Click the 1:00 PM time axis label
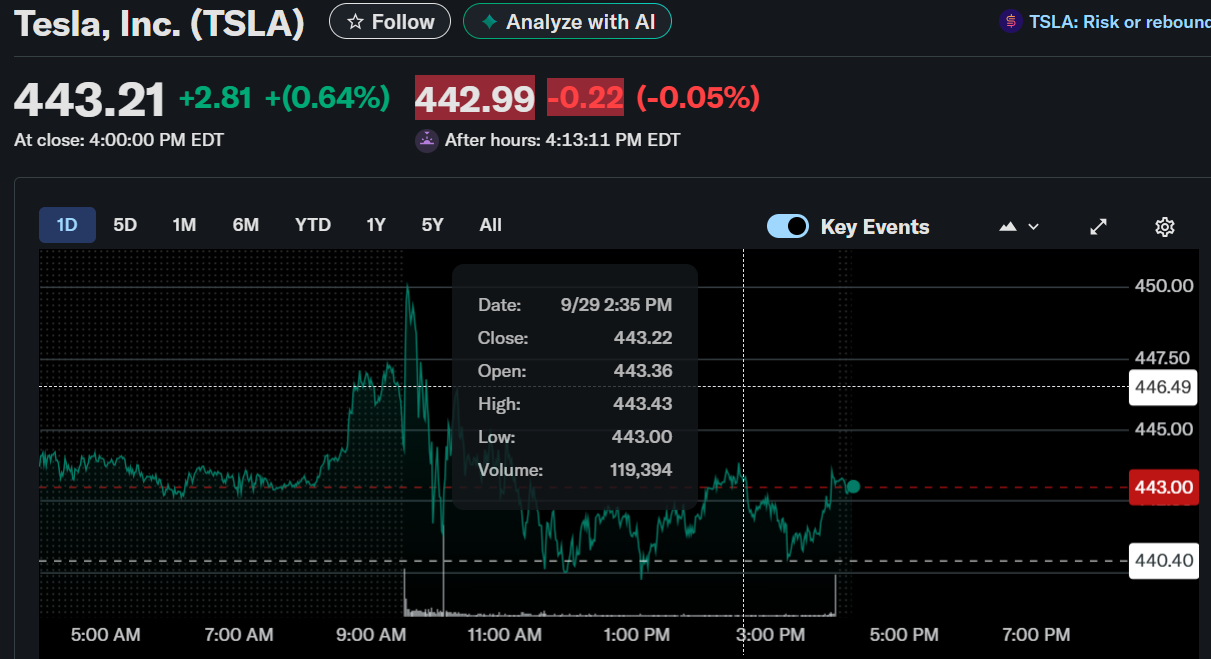This screenshot has height=659, width=1211. (637, 635)
